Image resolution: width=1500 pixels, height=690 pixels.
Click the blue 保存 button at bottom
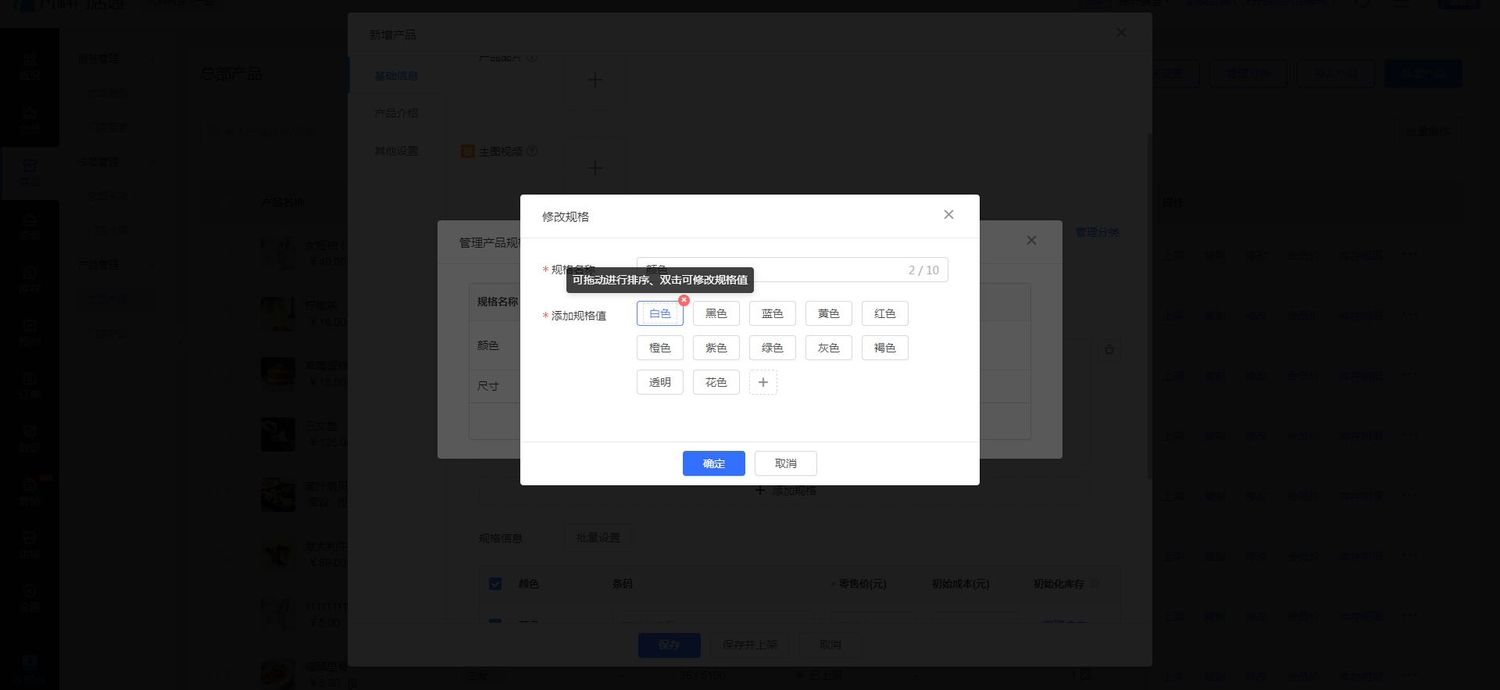[669, 645]
